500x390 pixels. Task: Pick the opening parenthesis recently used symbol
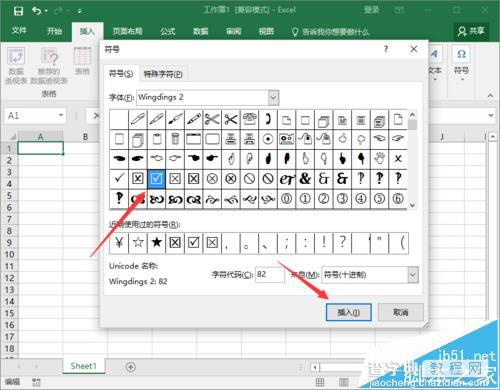399,243
